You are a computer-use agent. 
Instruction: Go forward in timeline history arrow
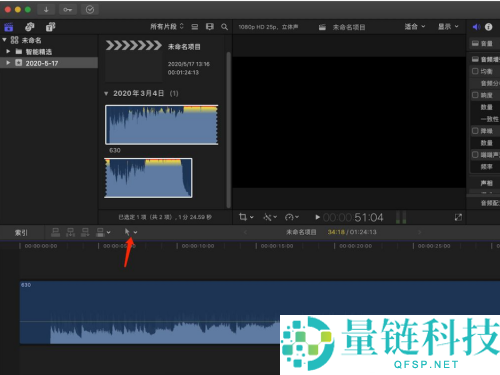420,232
